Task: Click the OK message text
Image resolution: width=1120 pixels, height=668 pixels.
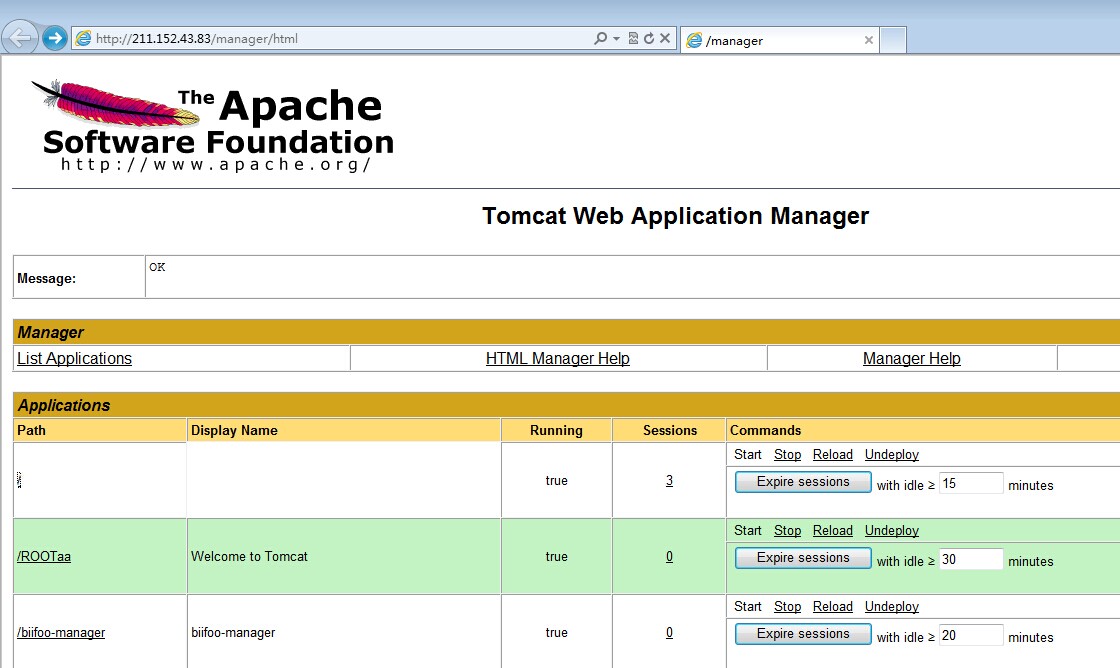Action: pos(157,267)
